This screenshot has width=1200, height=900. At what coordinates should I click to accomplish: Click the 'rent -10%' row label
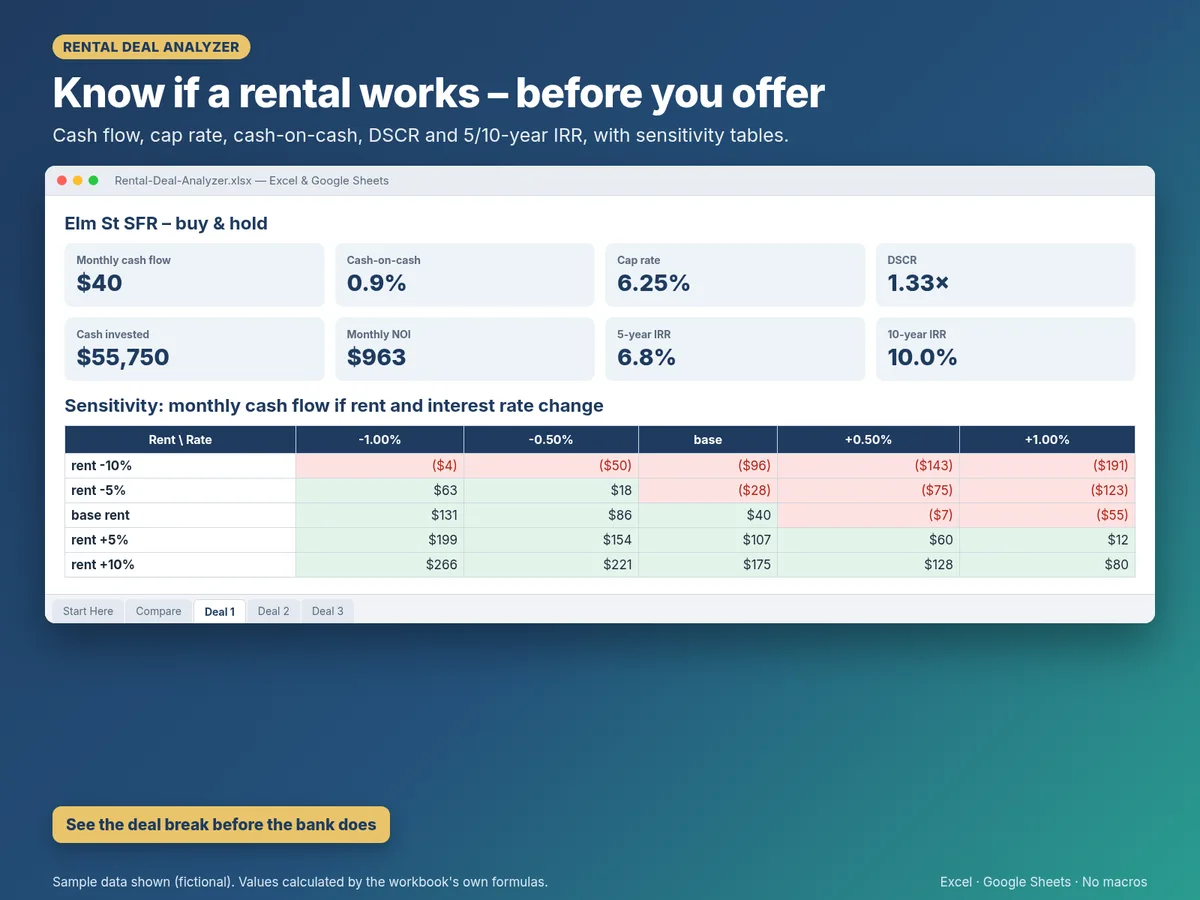tap(180, 466)
